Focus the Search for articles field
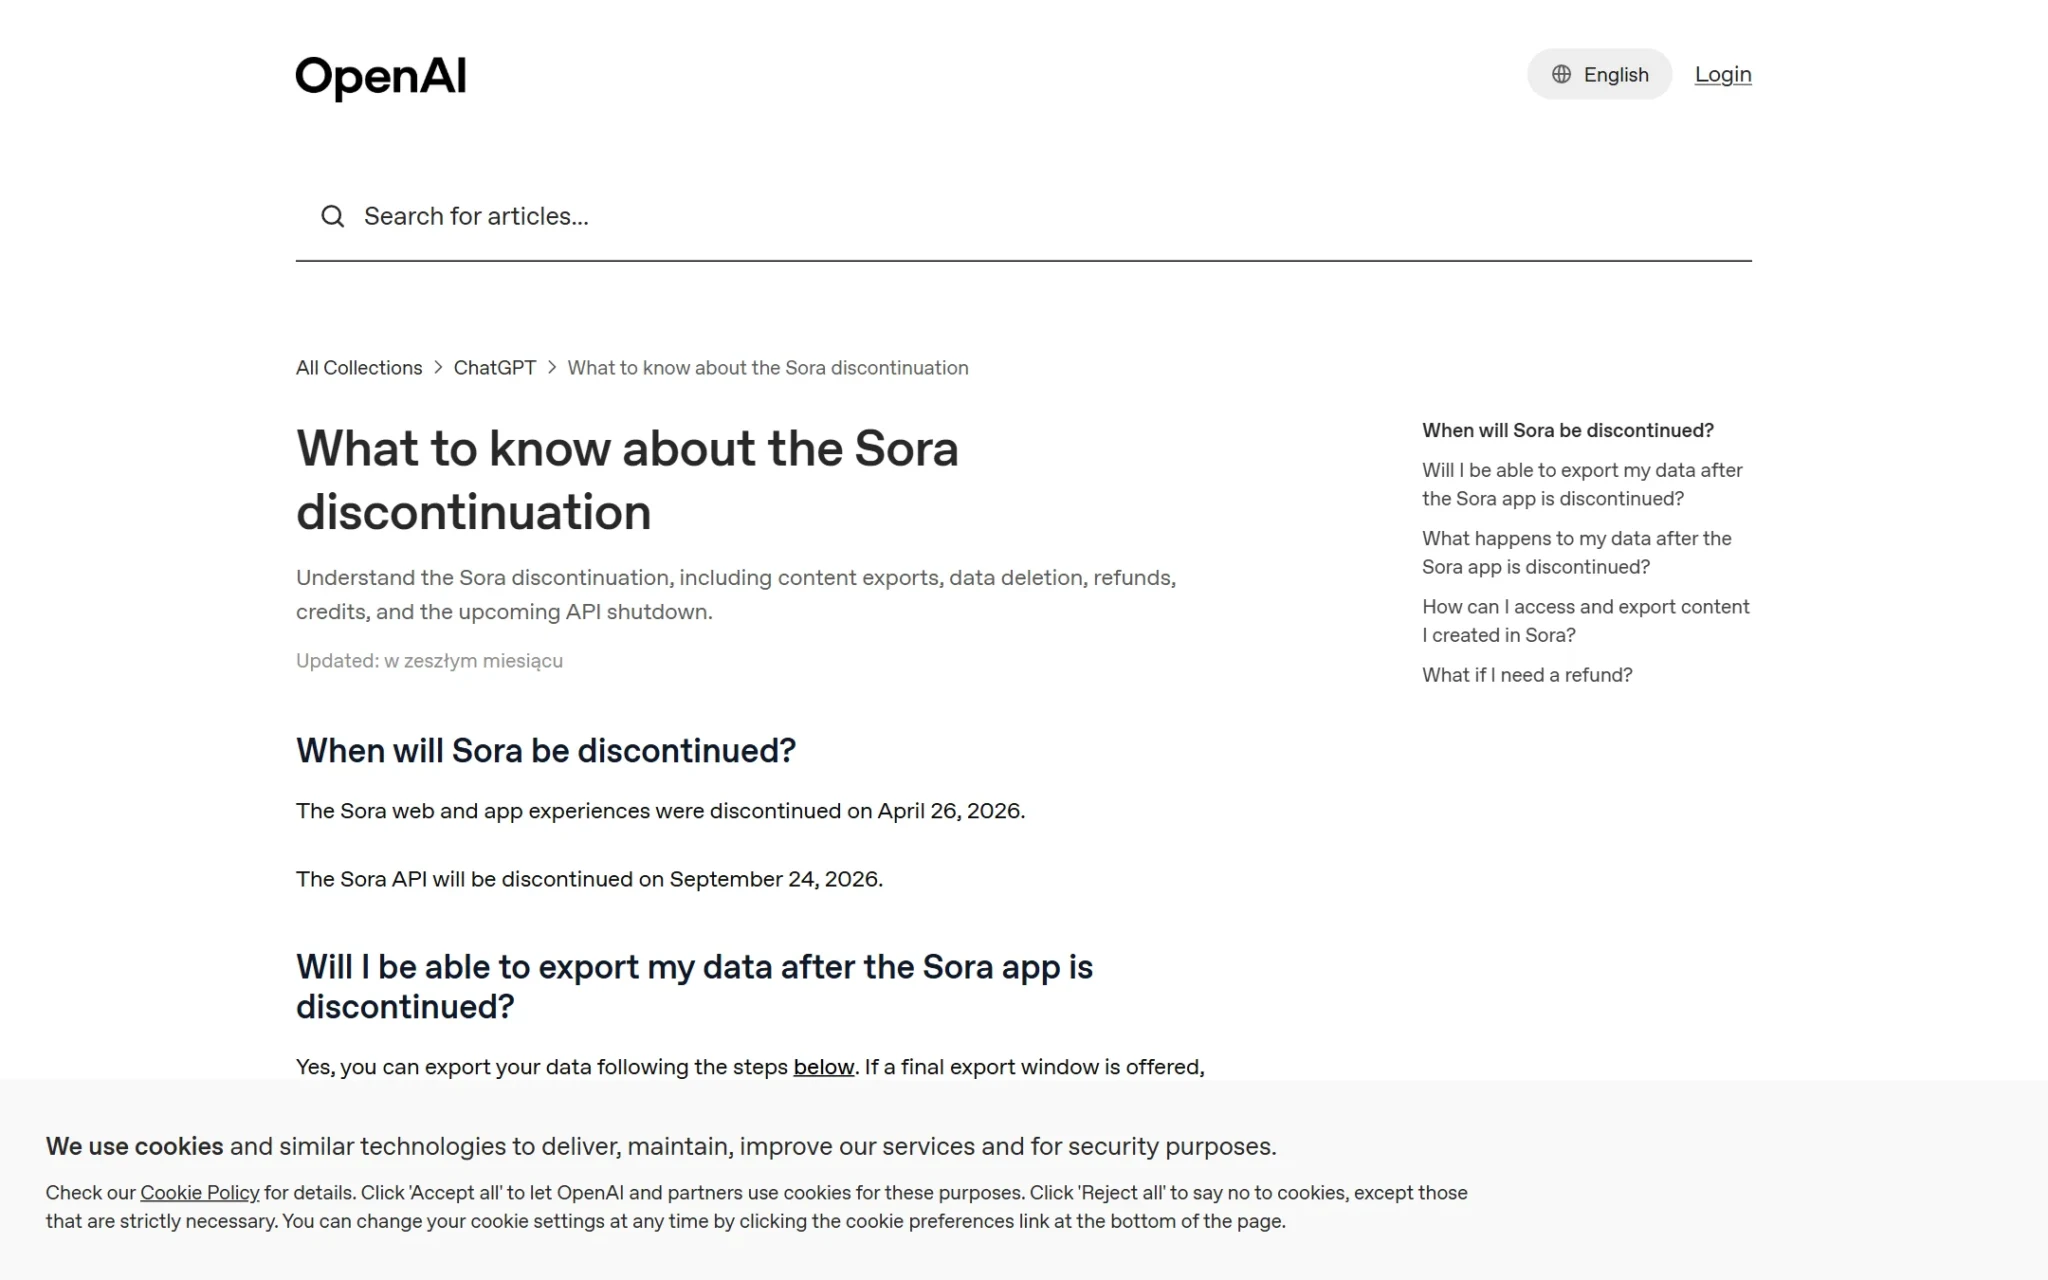The width and height of the screenshot is (2048, 1280). click(x=1023, y=216)
